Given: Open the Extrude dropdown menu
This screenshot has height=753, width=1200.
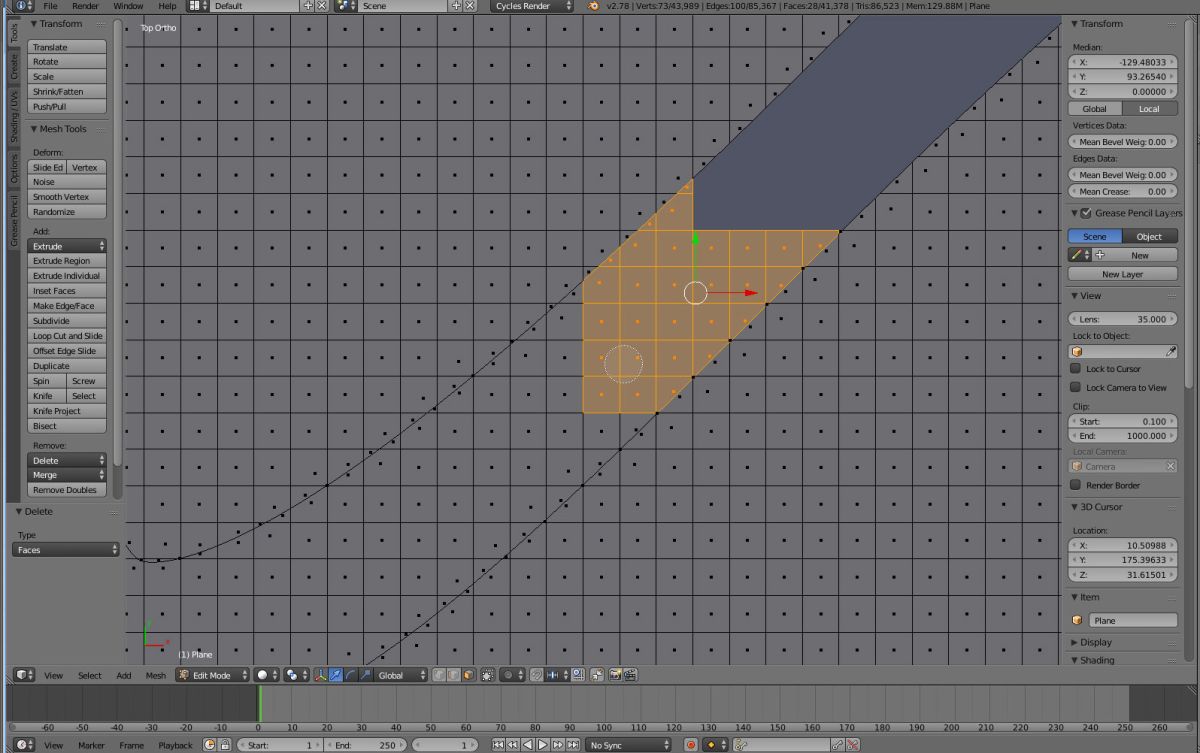Looking at the screenshot, I should click(x=67, y=246).
